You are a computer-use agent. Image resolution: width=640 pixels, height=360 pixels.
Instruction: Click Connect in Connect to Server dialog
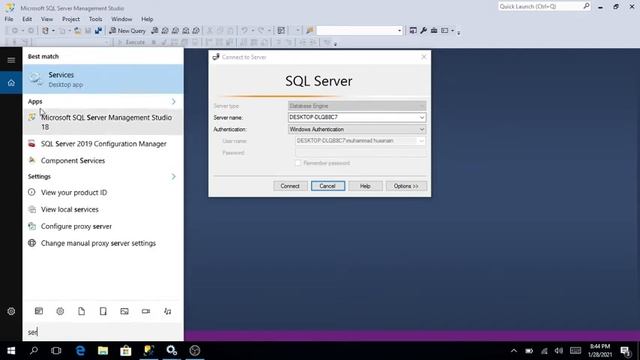[x=290, y=186]
